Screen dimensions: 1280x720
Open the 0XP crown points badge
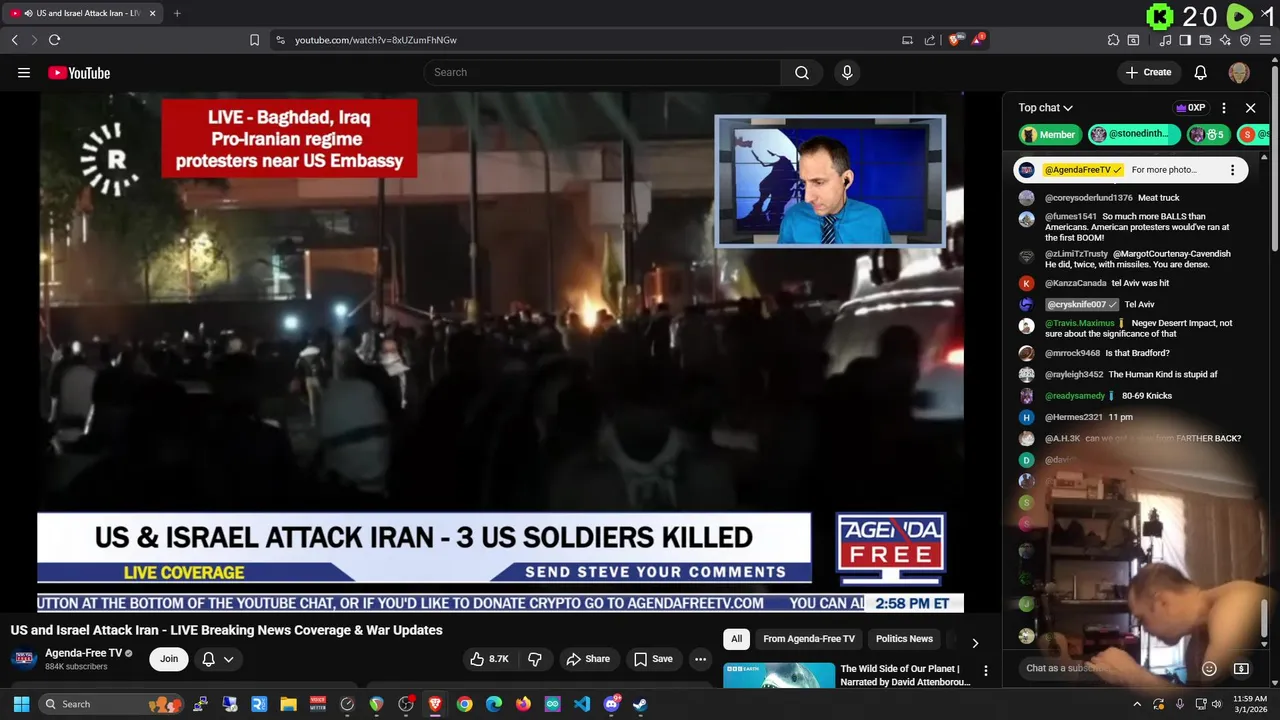pyautogui.click(x=1190, y=108)
